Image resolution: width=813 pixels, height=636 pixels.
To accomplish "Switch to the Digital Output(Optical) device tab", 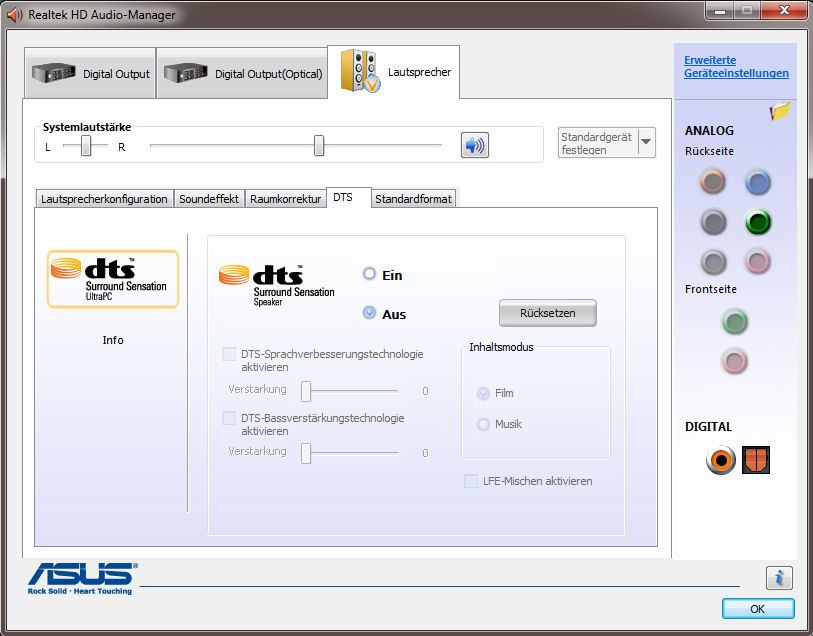I will tap(242, 73).
